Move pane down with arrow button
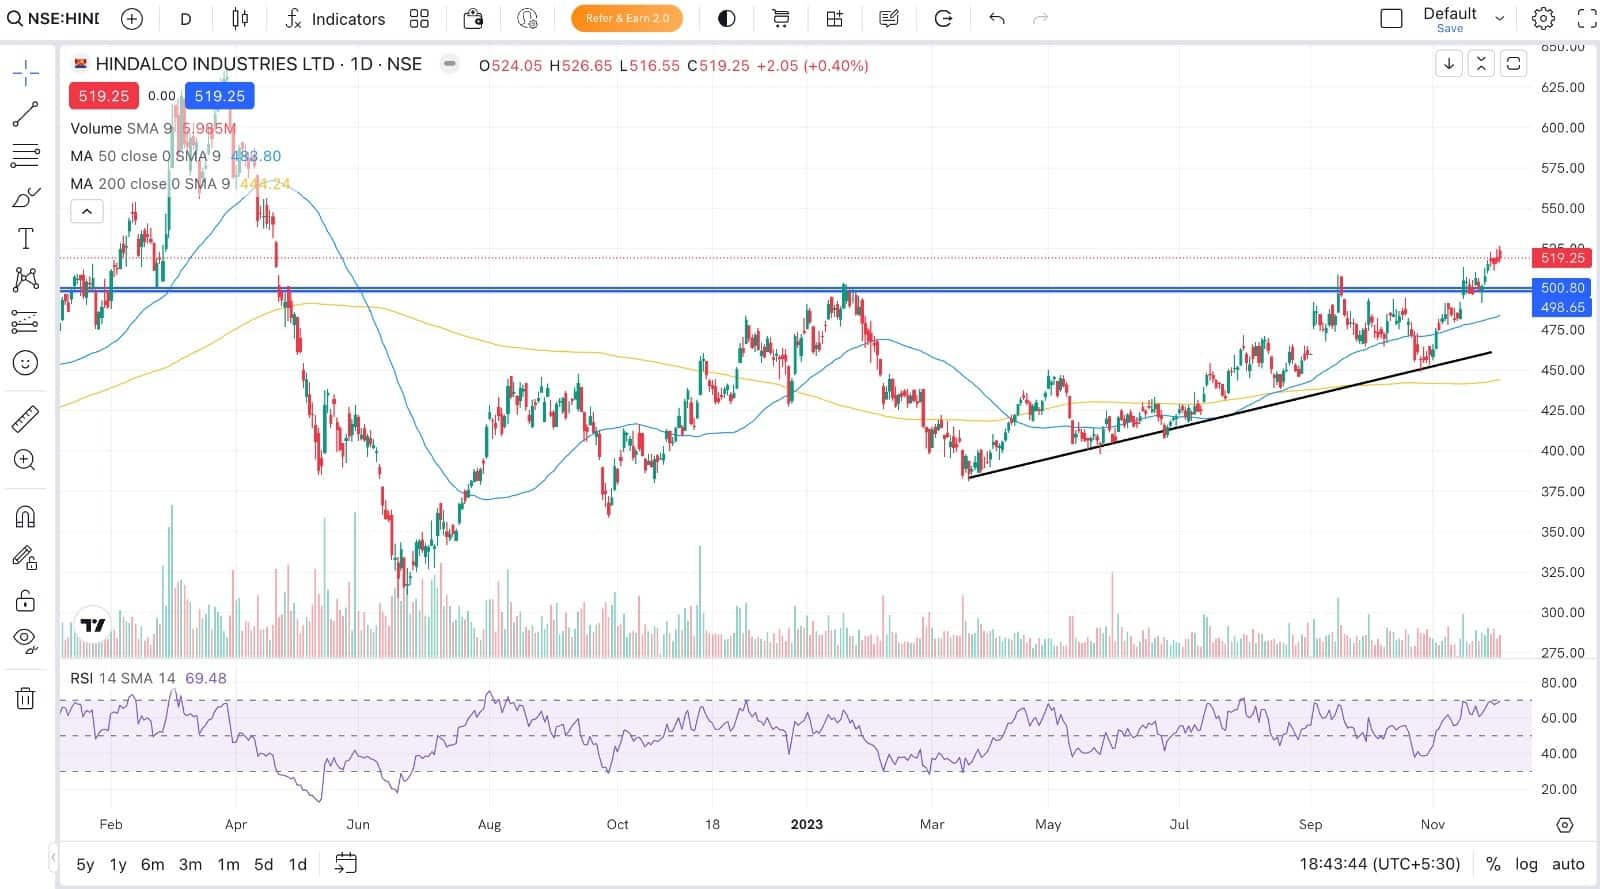The height and width of the screenshot is (889, 1600). click(1449, 64)
